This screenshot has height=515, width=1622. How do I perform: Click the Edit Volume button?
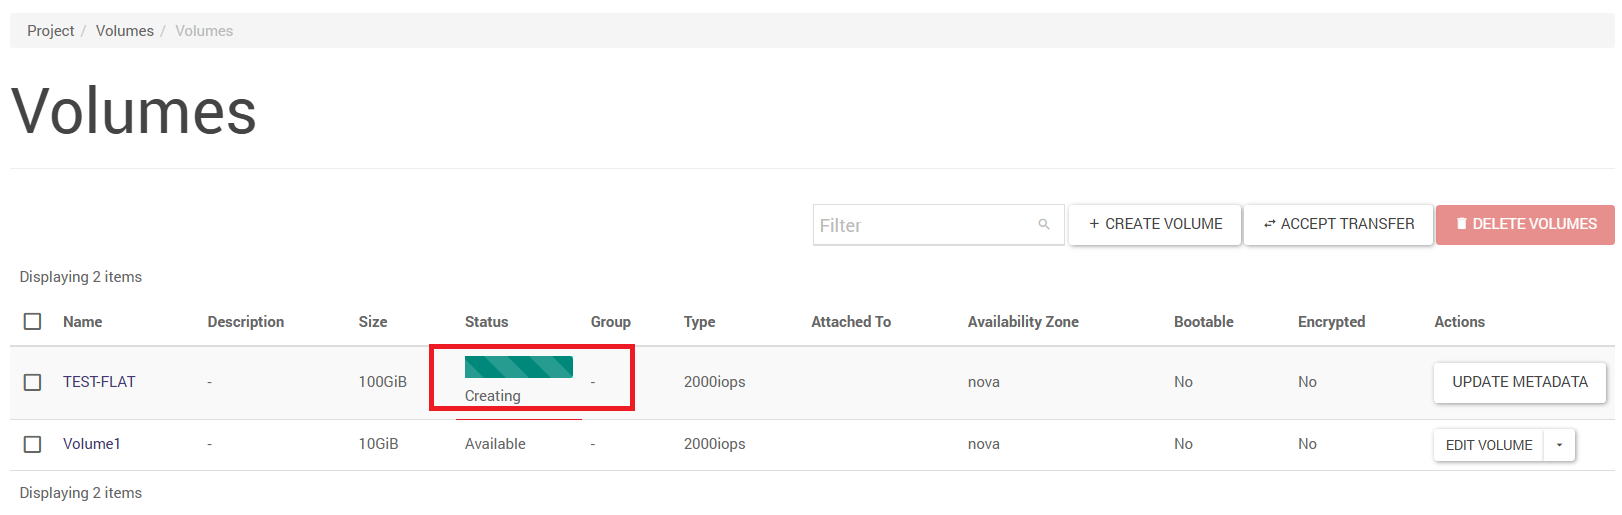(x=1488, y=445)
